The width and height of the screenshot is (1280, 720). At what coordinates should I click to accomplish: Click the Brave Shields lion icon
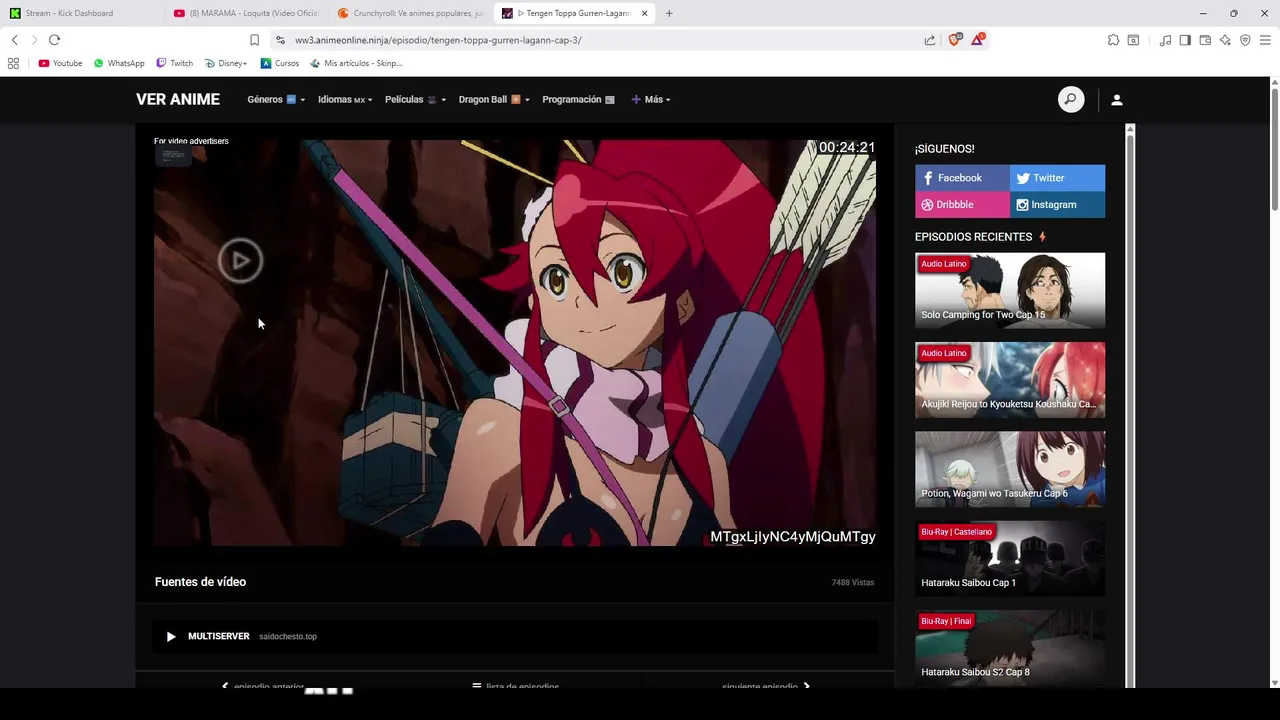(x=954, y=39)
